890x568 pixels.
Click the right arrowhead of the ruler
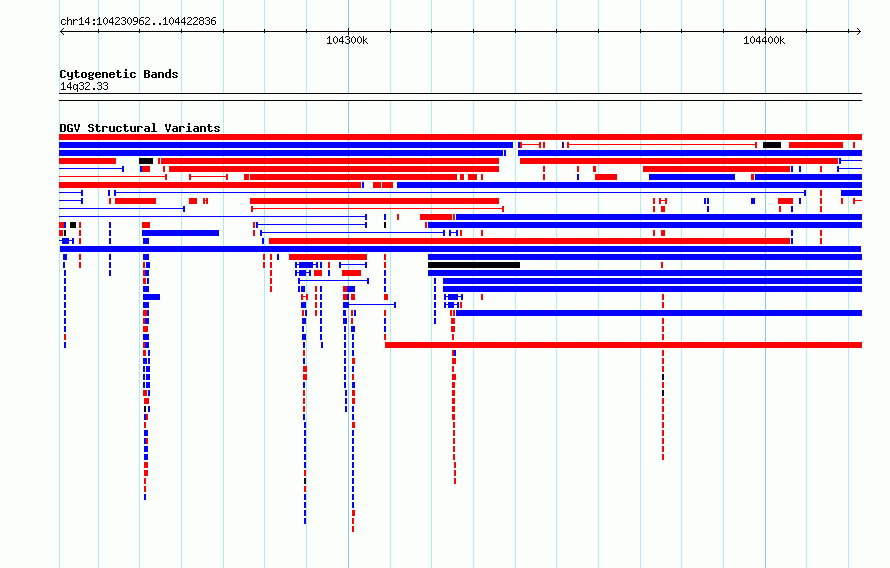859,32
